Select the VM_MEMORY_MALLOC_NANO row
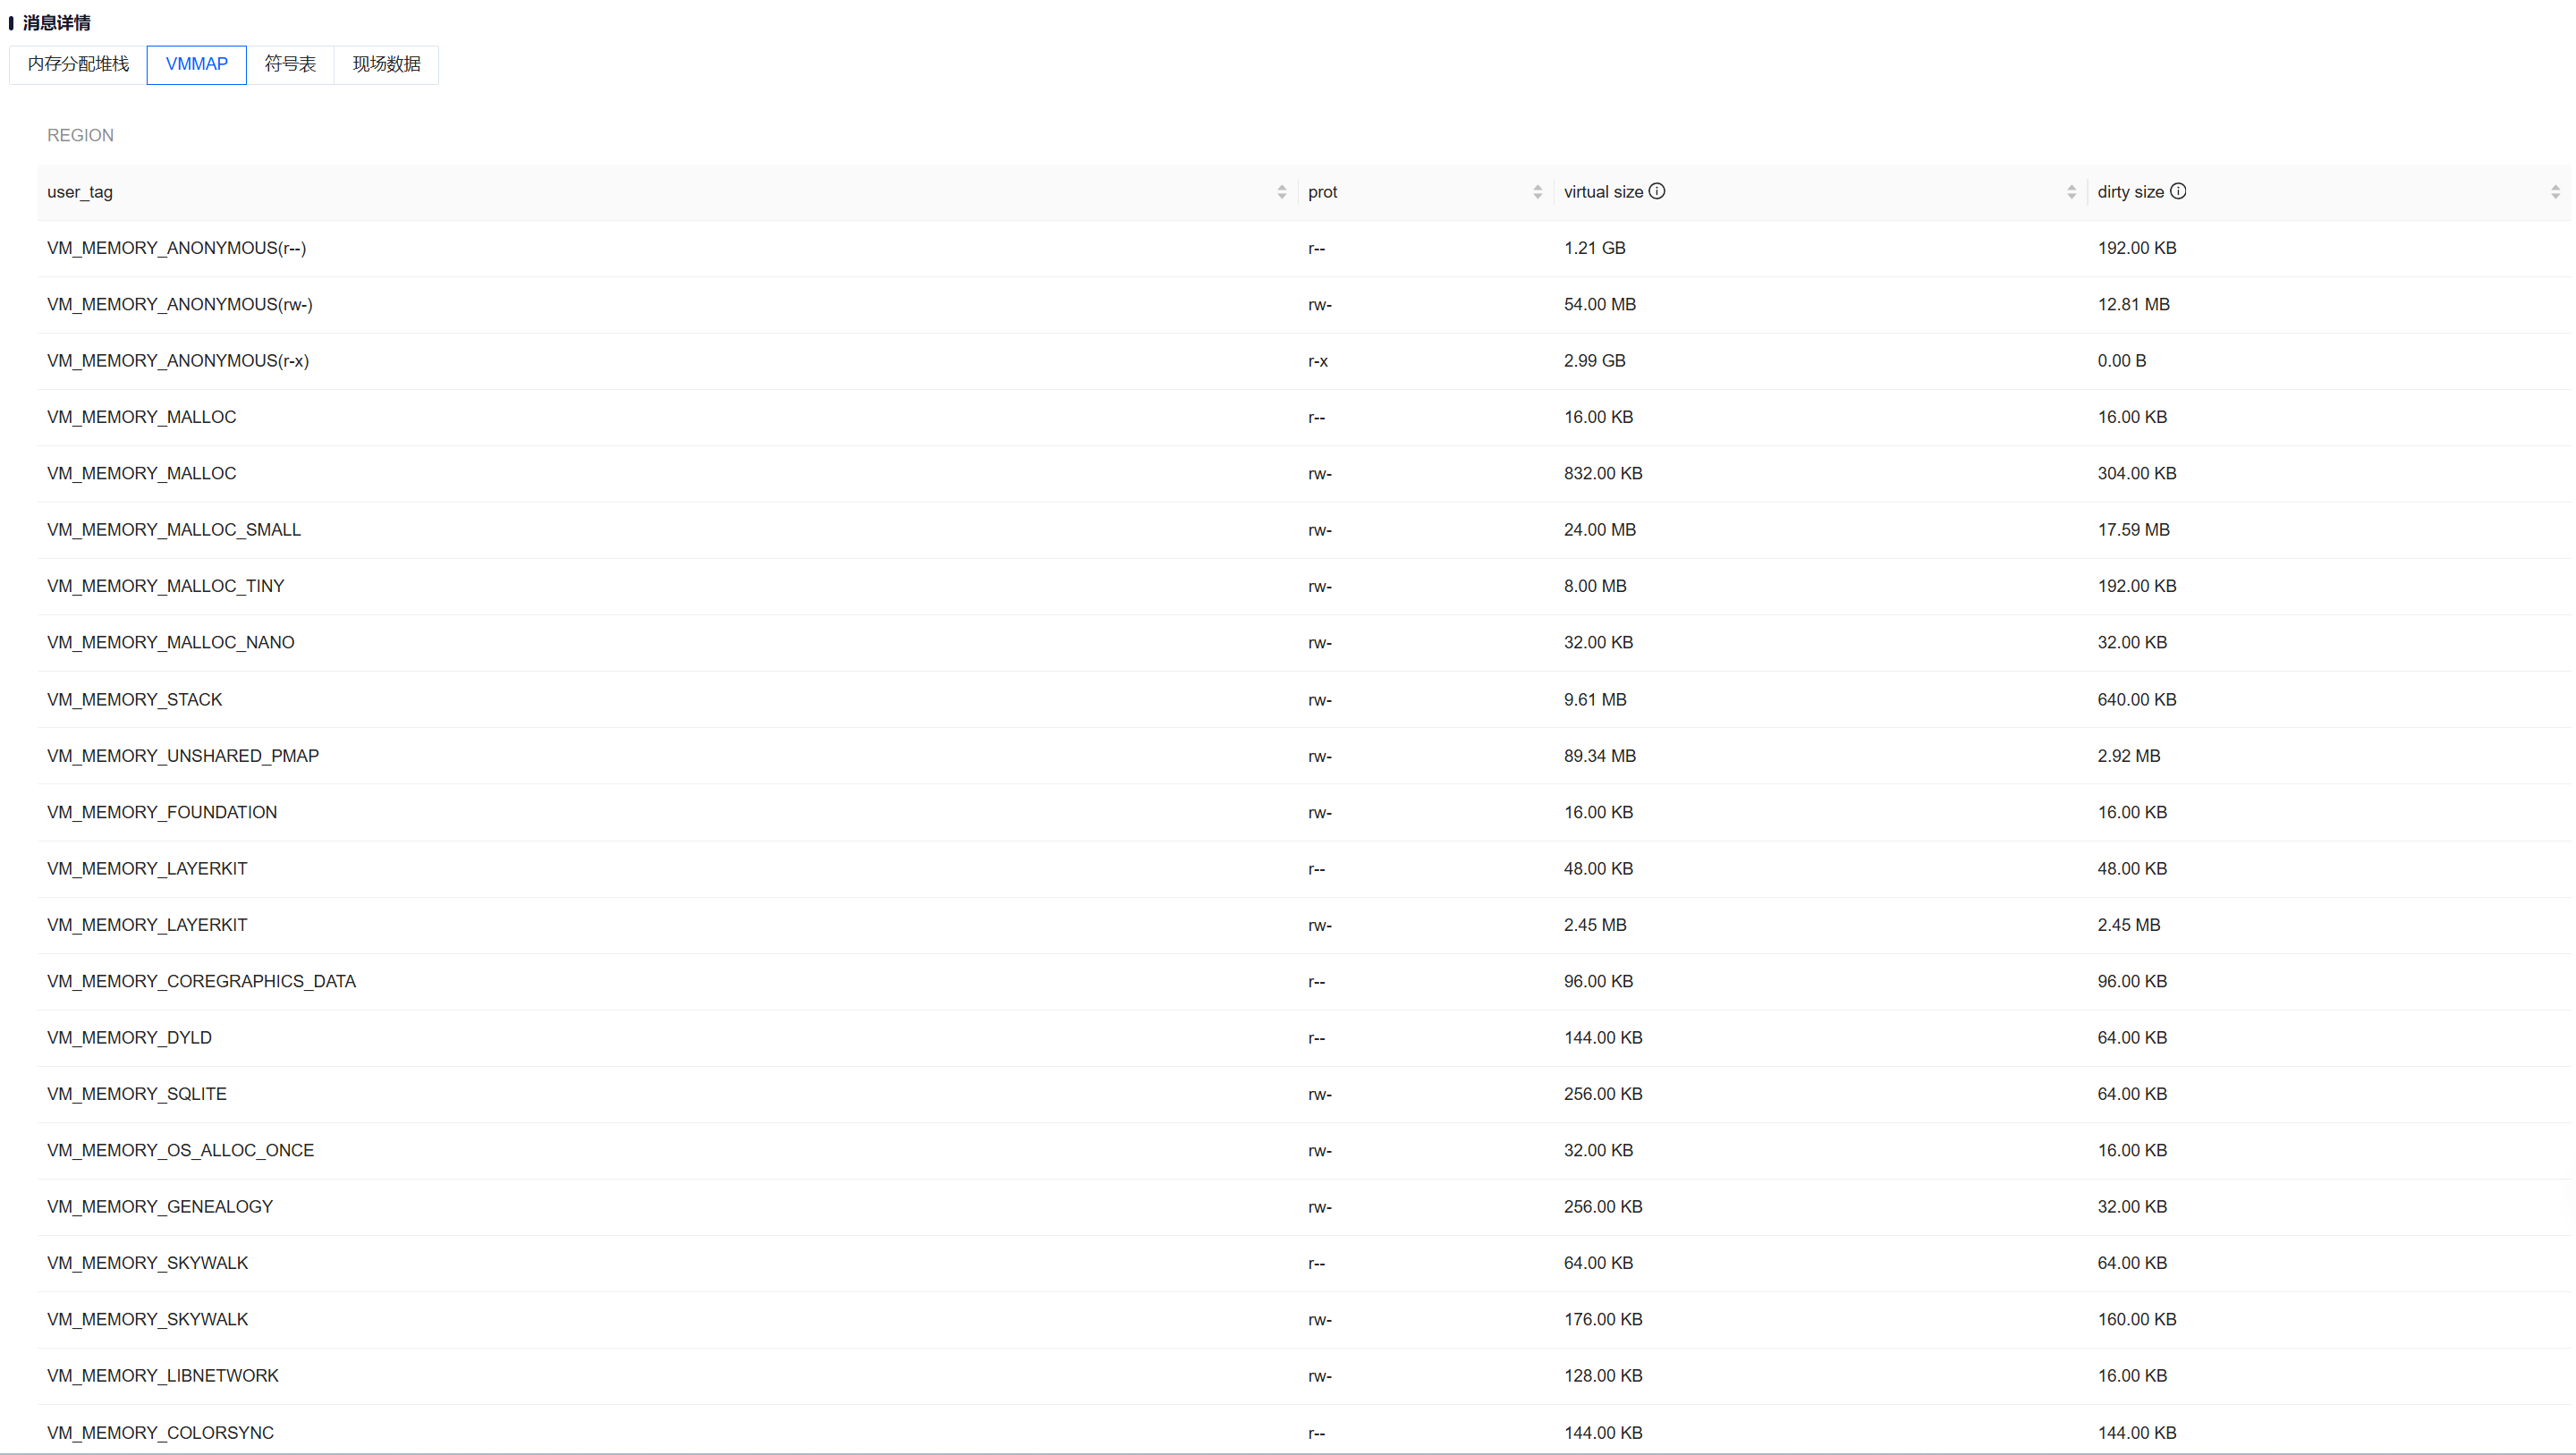Image resolution: width=2576 pixels, height=1455 pixels. [x=170, y=642]
